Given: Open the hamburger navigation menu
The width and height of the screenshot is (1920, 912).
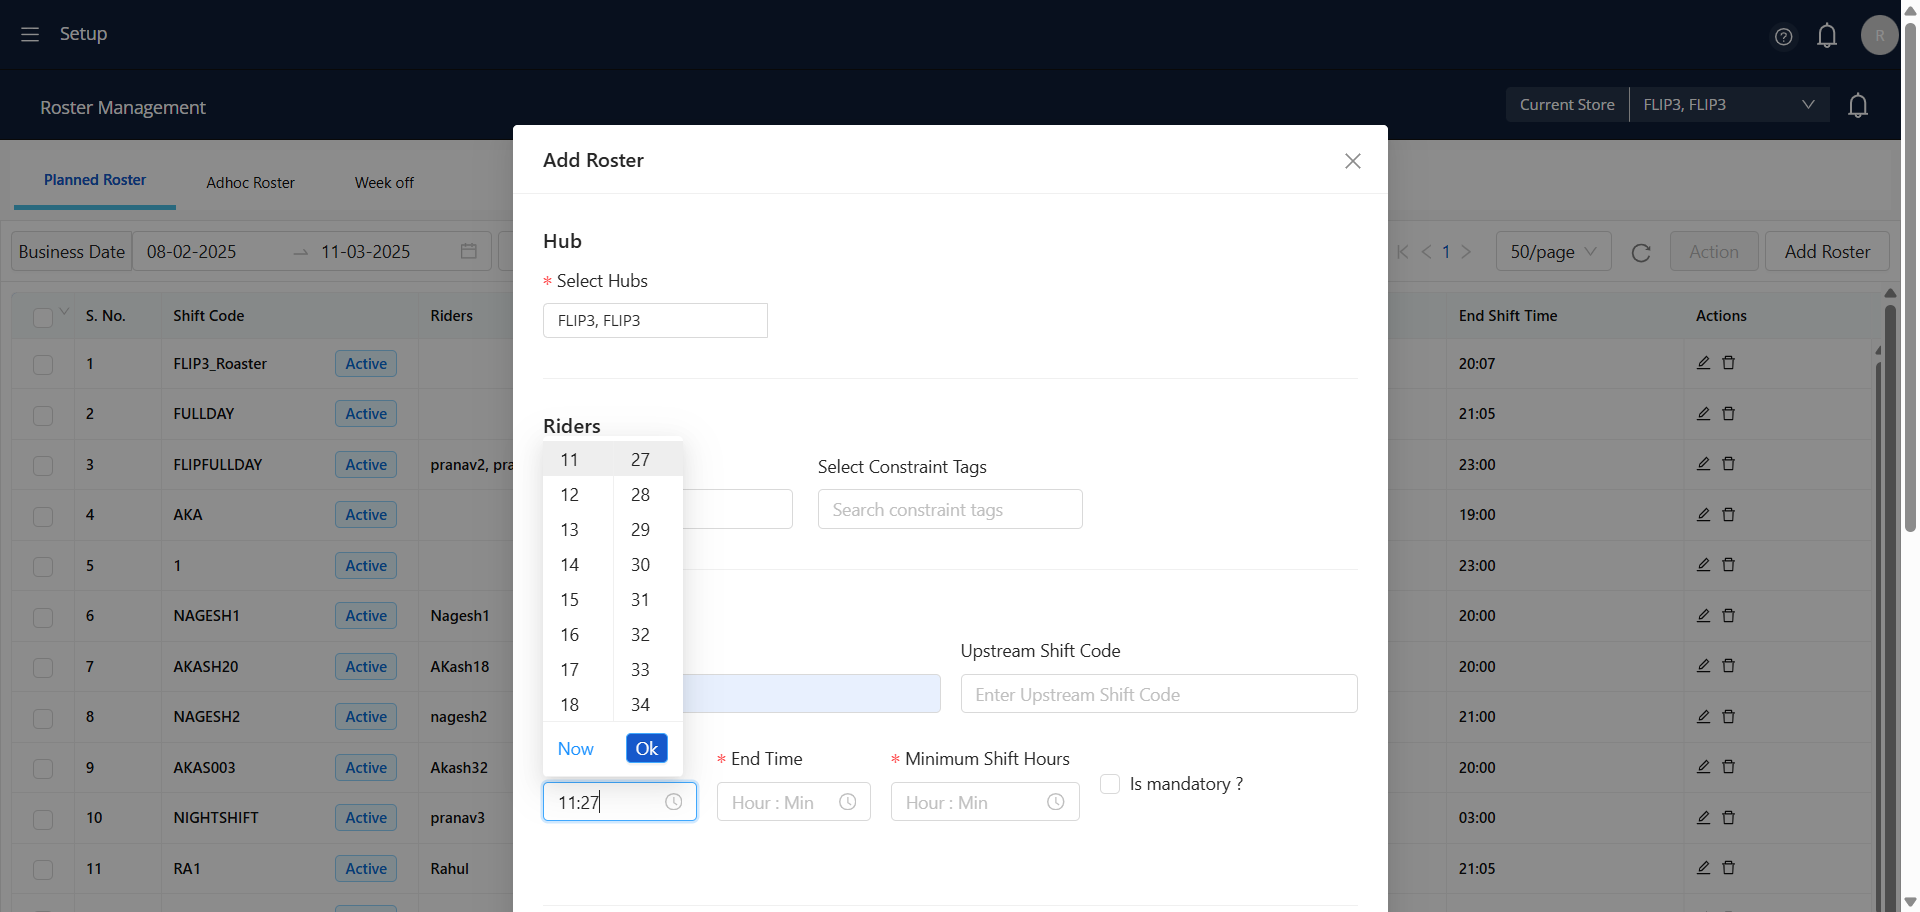Looking at the screenshot, I should (30, 34).
